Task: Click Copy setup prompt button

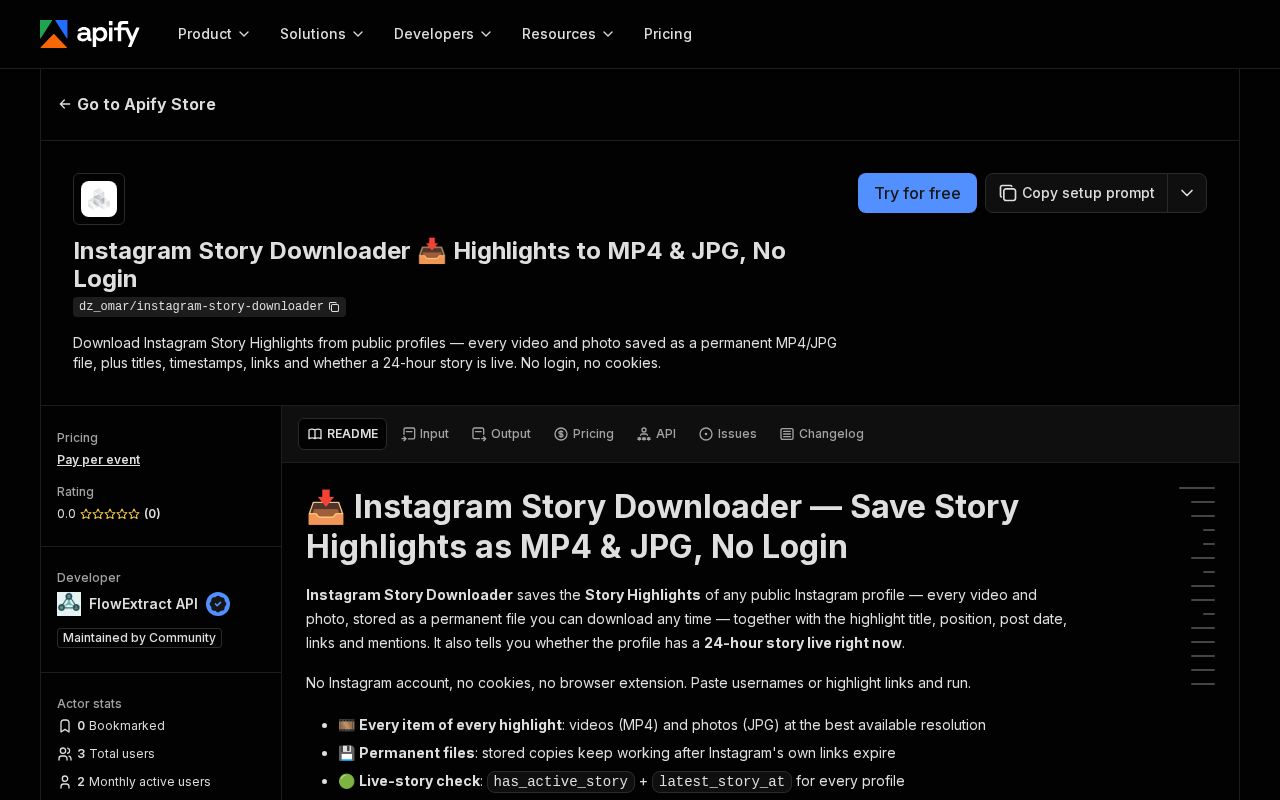Action: pyautogui.click(x=1076, y=193)
